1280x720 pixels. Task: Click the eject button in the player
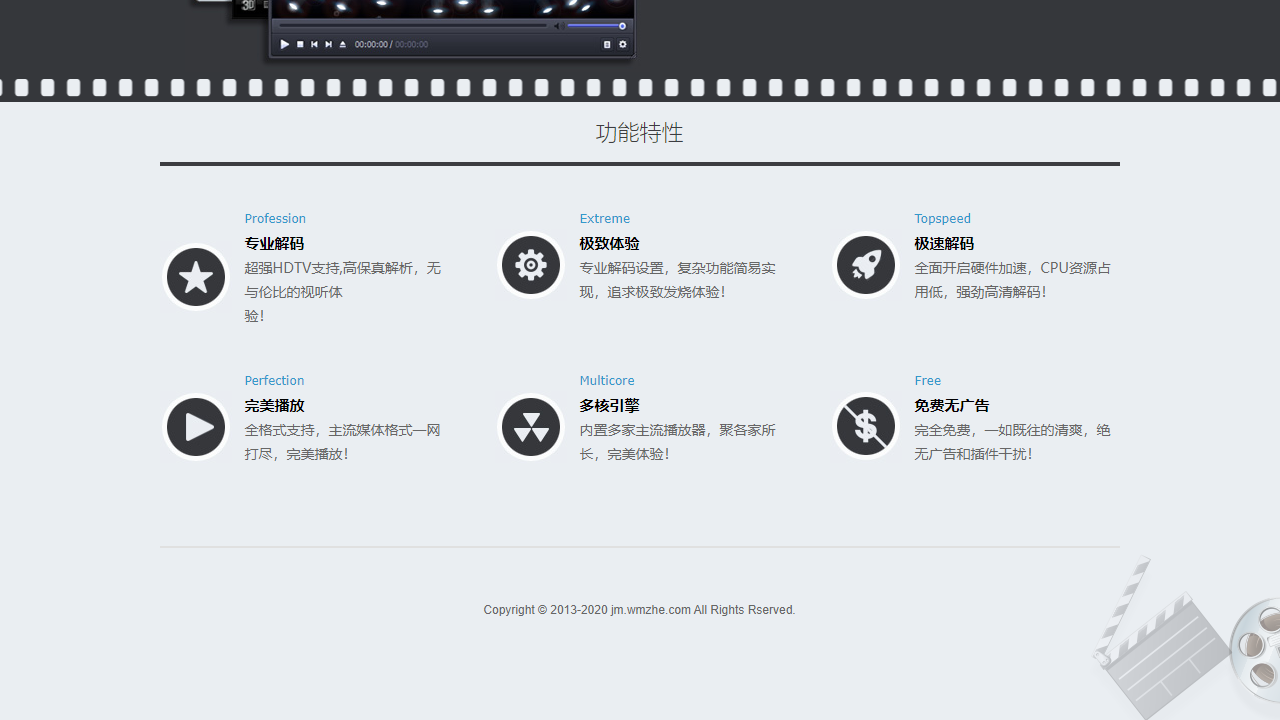[343, 44]
